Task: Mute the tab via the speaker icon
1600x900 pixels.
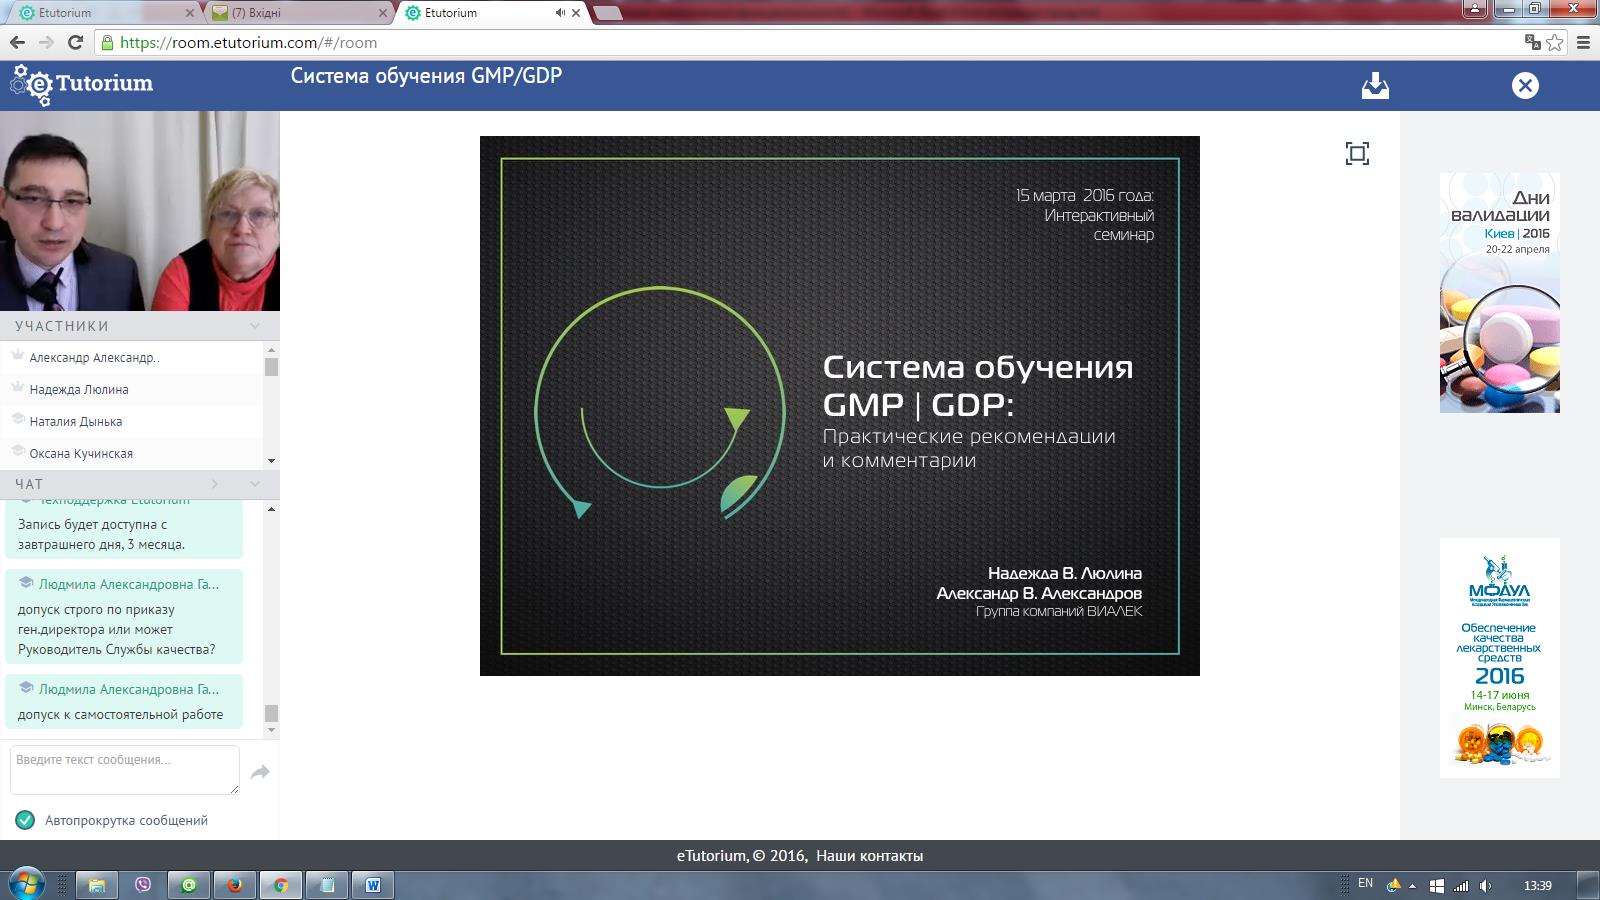Action: click(560, 13)
